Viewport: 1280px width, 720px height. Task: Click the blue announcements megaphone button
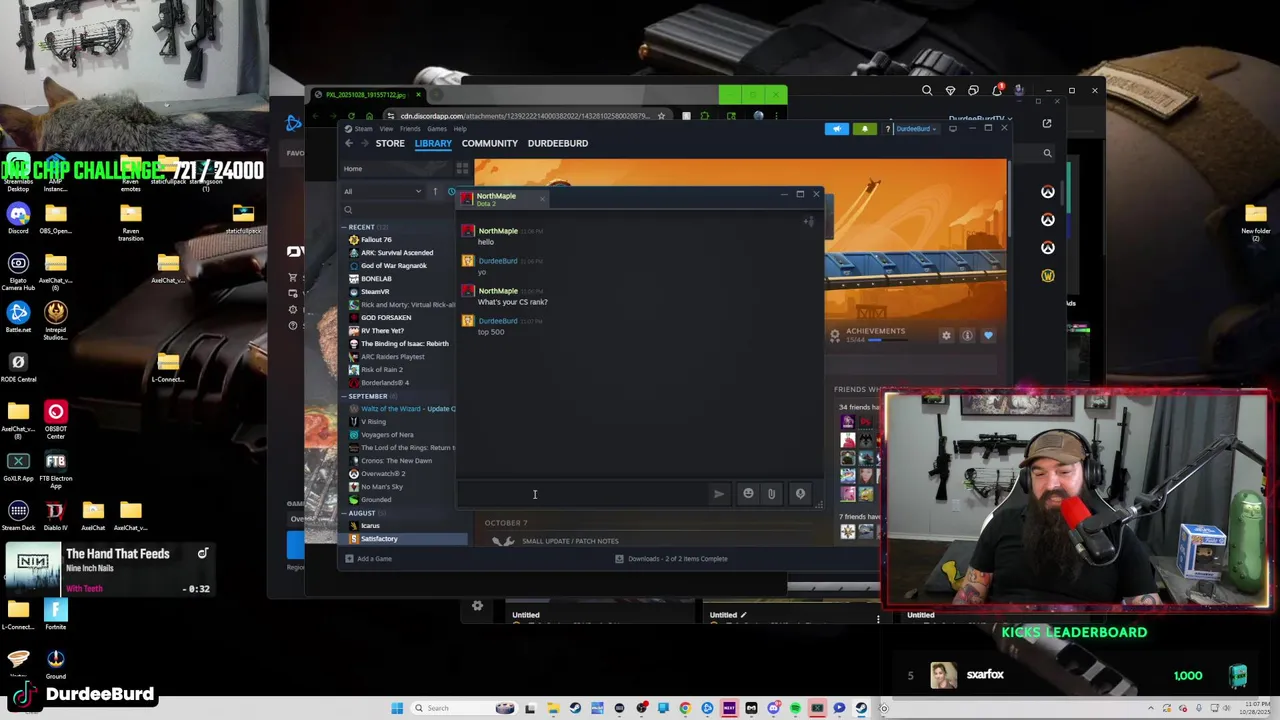click(837, 129)
